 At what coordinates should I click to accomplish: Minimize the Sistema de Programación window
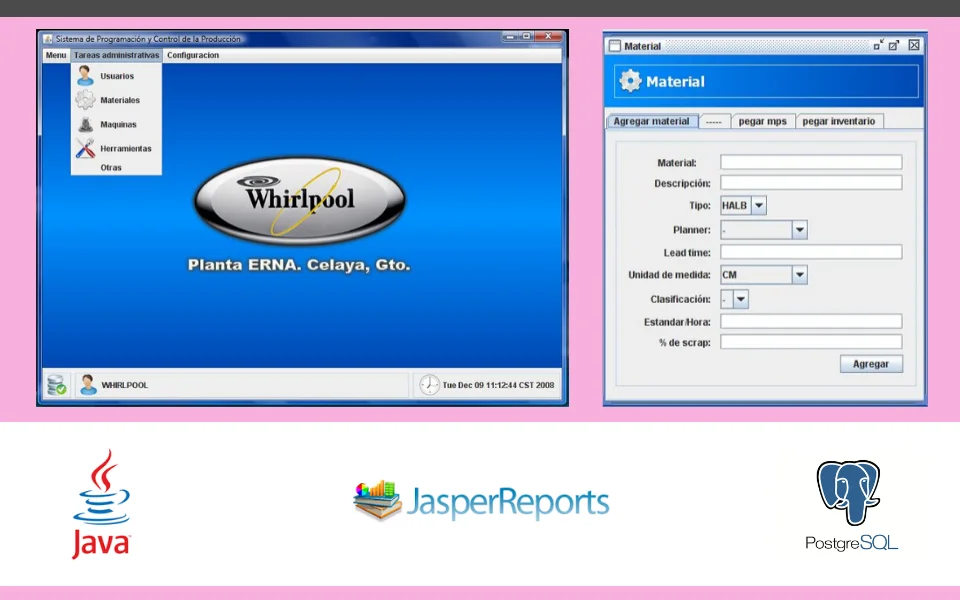click(510, 37)
